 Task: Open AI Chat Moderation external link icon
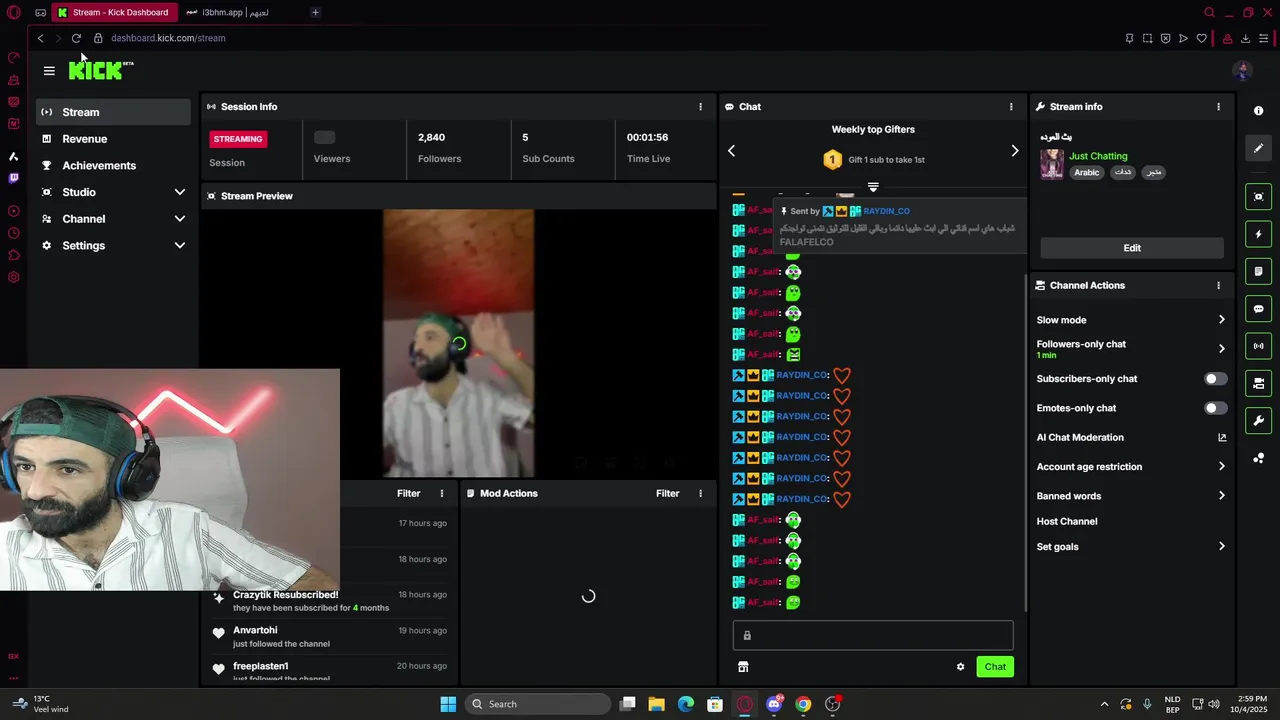tap(1222, 438)
